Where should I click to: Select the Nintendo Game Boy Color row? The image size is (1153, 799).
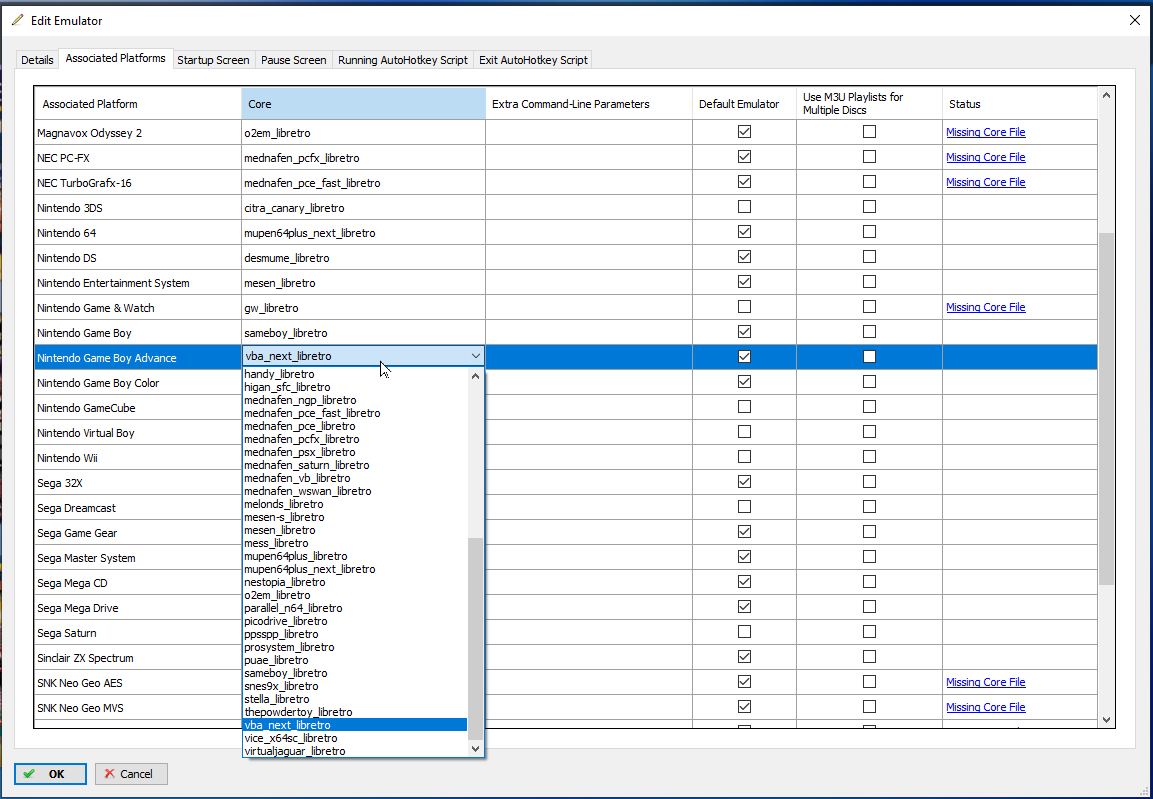coord(565,382)
